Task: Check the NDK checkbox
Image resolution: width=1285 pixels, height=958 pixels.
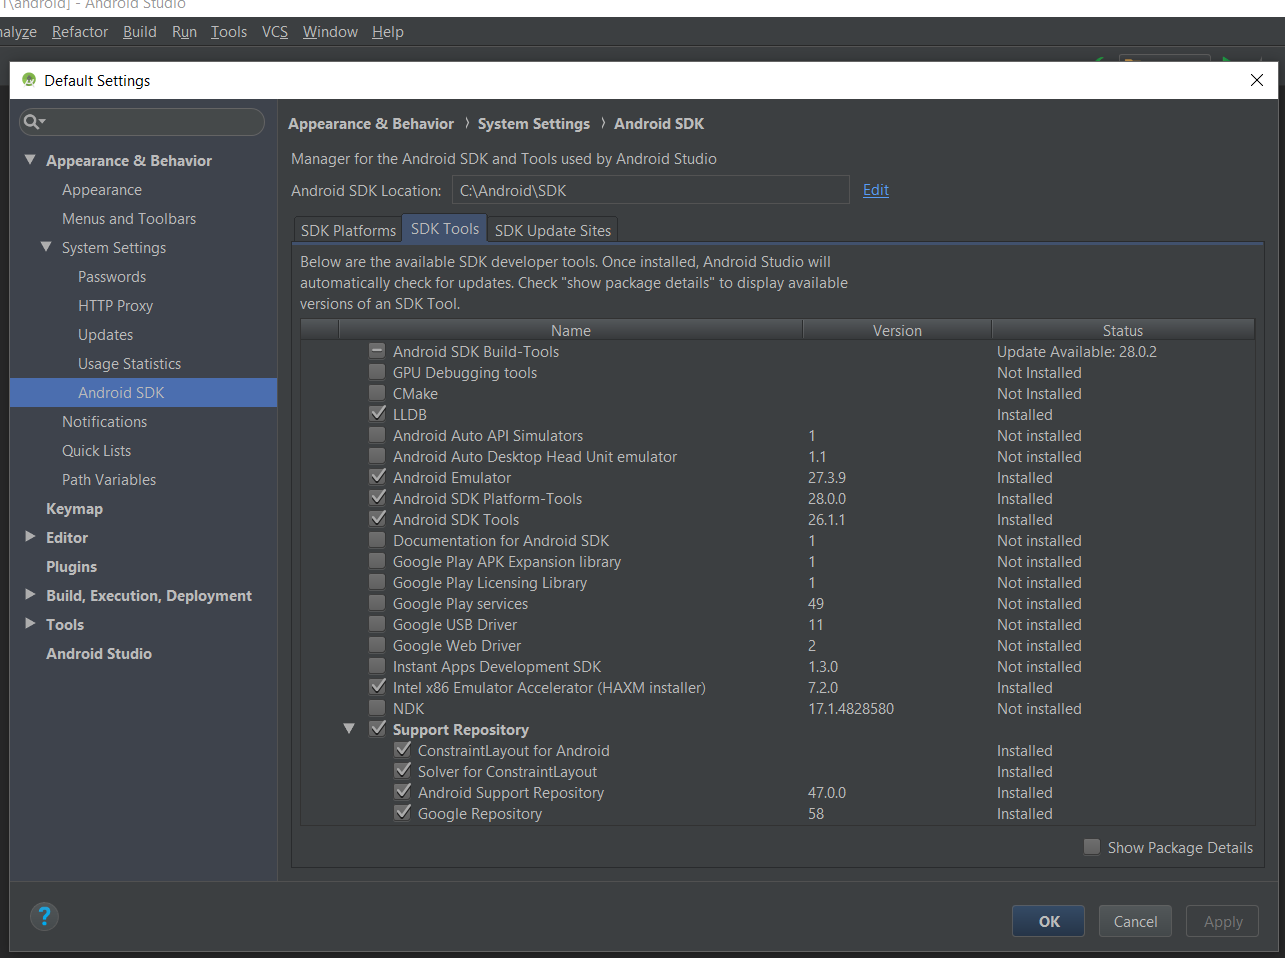Action: (377, 708)
